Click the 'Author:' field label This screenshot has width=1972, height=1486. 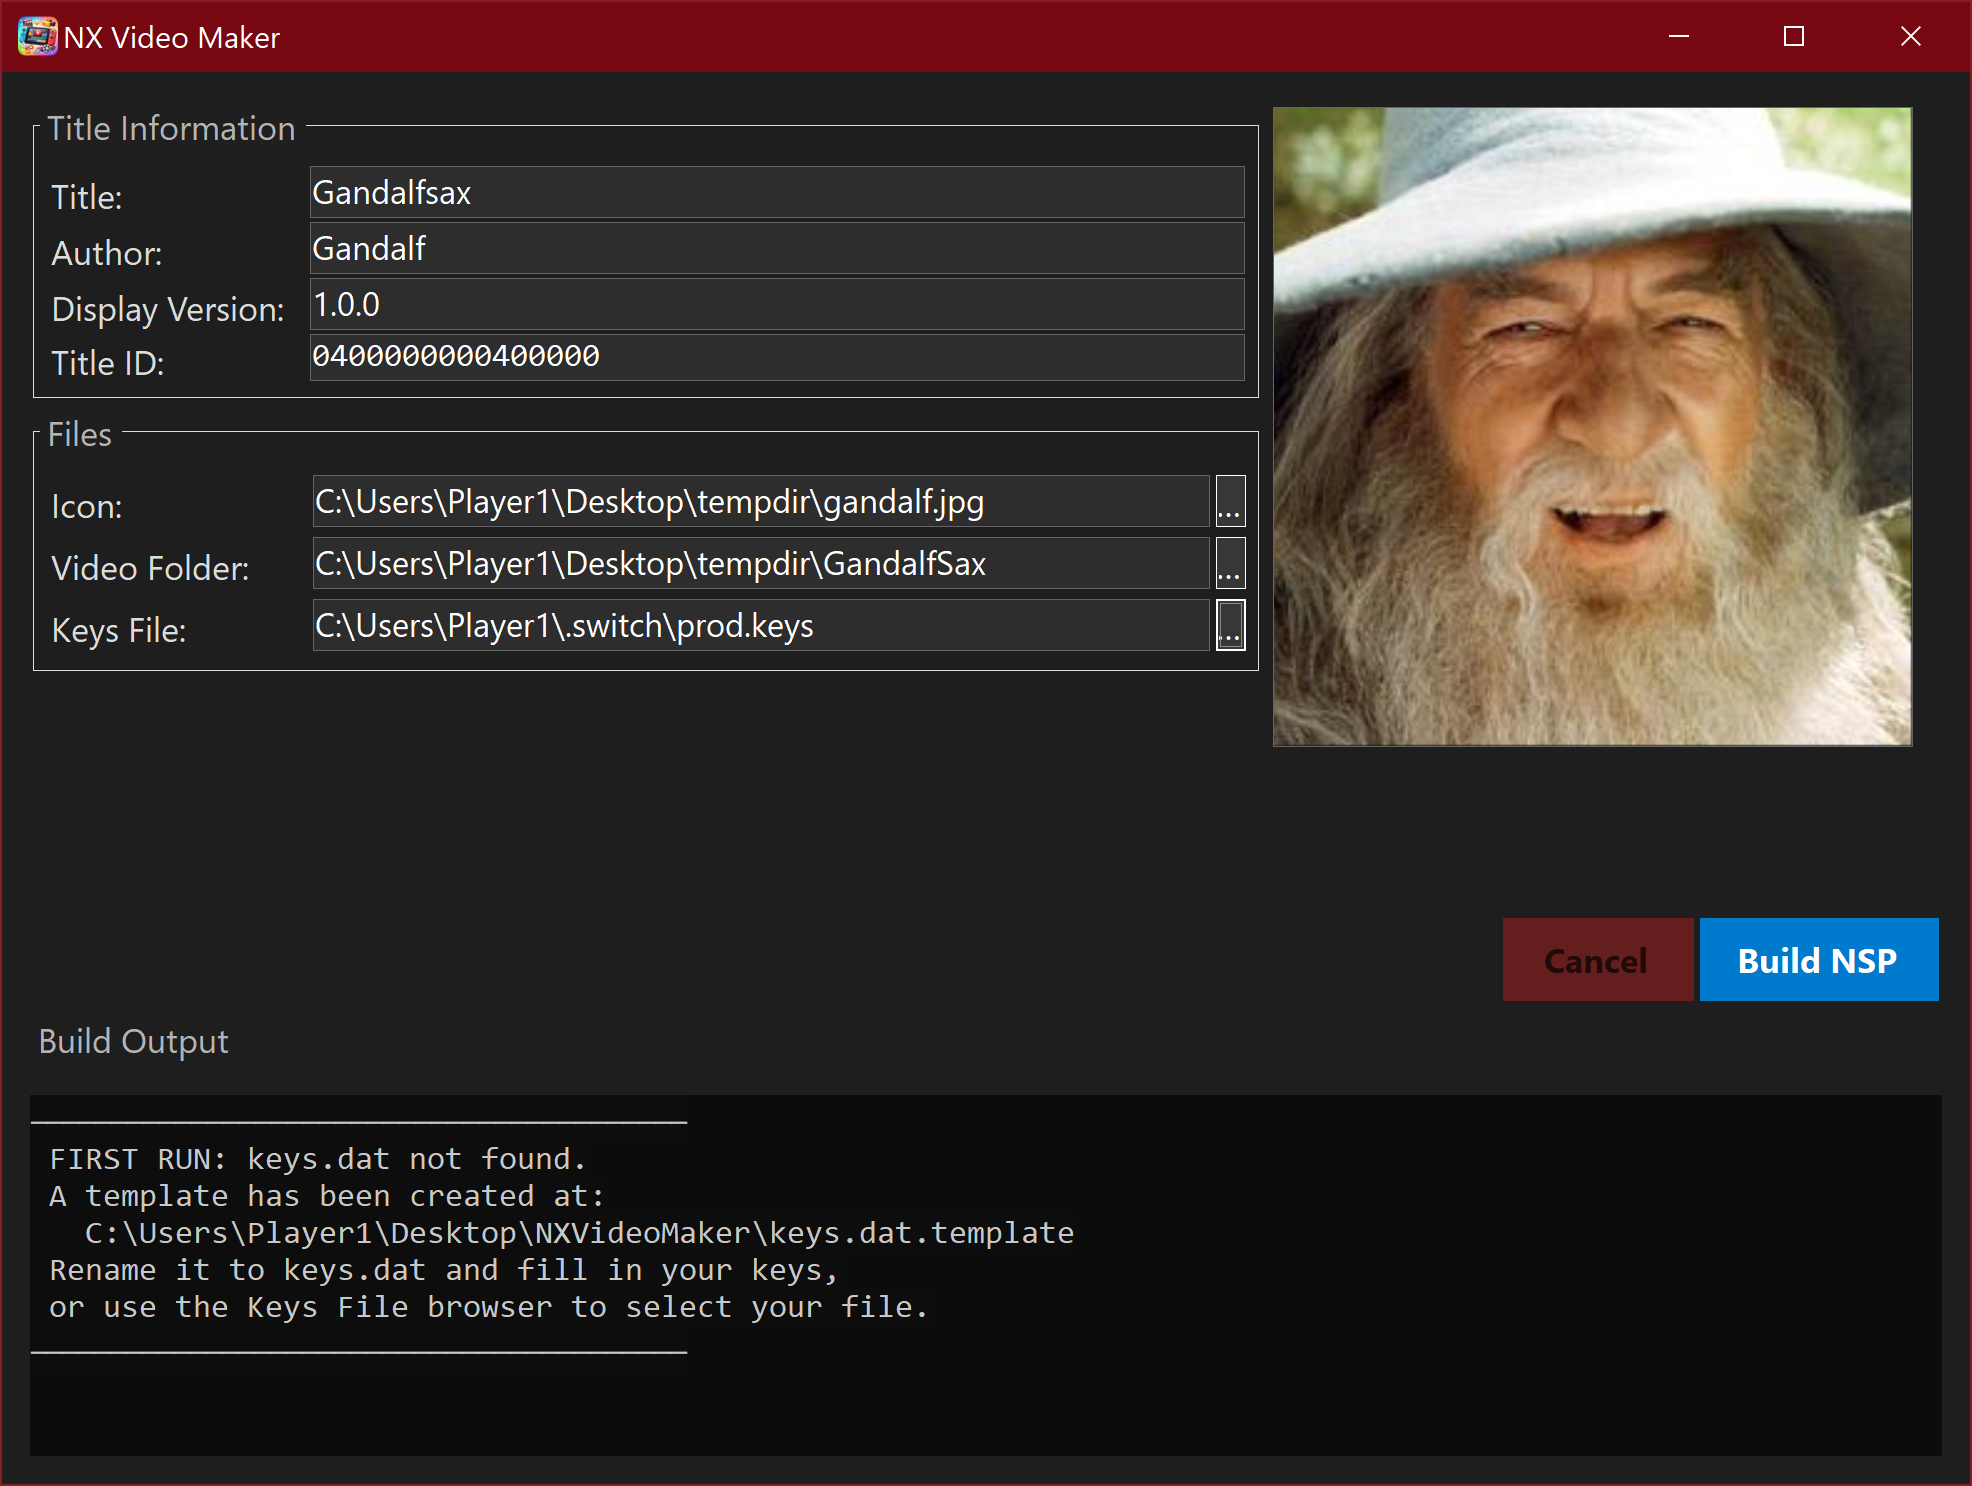106,253
